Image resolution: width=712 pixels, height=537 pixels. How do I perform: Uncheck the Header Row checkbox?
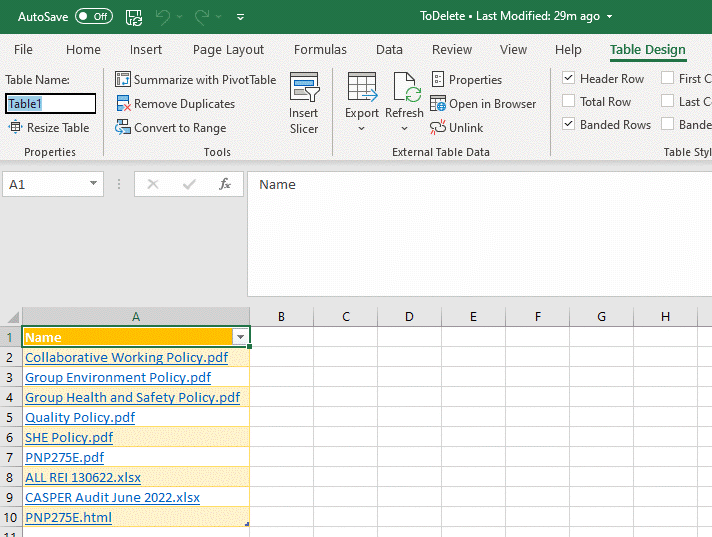coord(569,79)
